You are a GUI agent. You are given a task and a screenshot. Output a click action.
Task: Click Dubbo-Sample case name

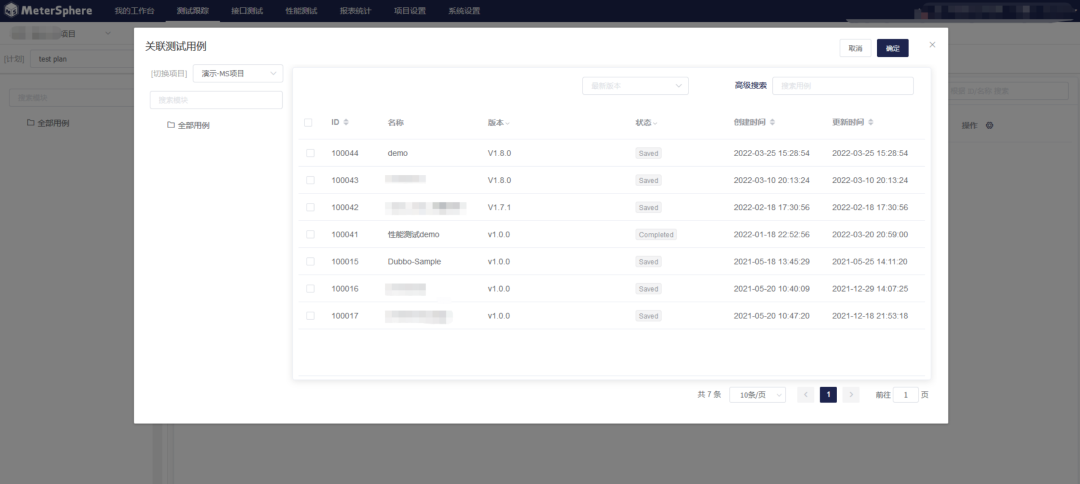[415, 262]
